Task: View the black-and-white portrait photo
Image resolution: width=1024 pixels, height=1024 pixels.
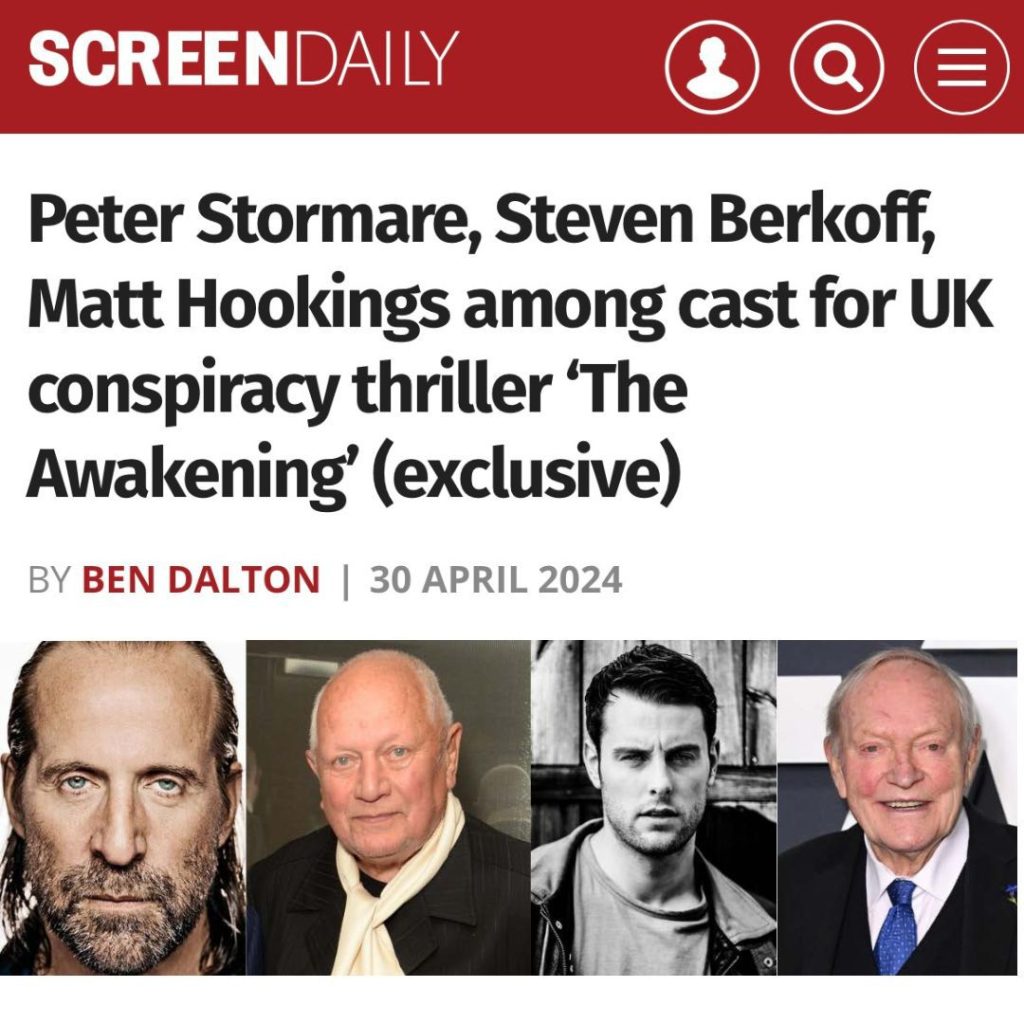Action: click(654, 808)
